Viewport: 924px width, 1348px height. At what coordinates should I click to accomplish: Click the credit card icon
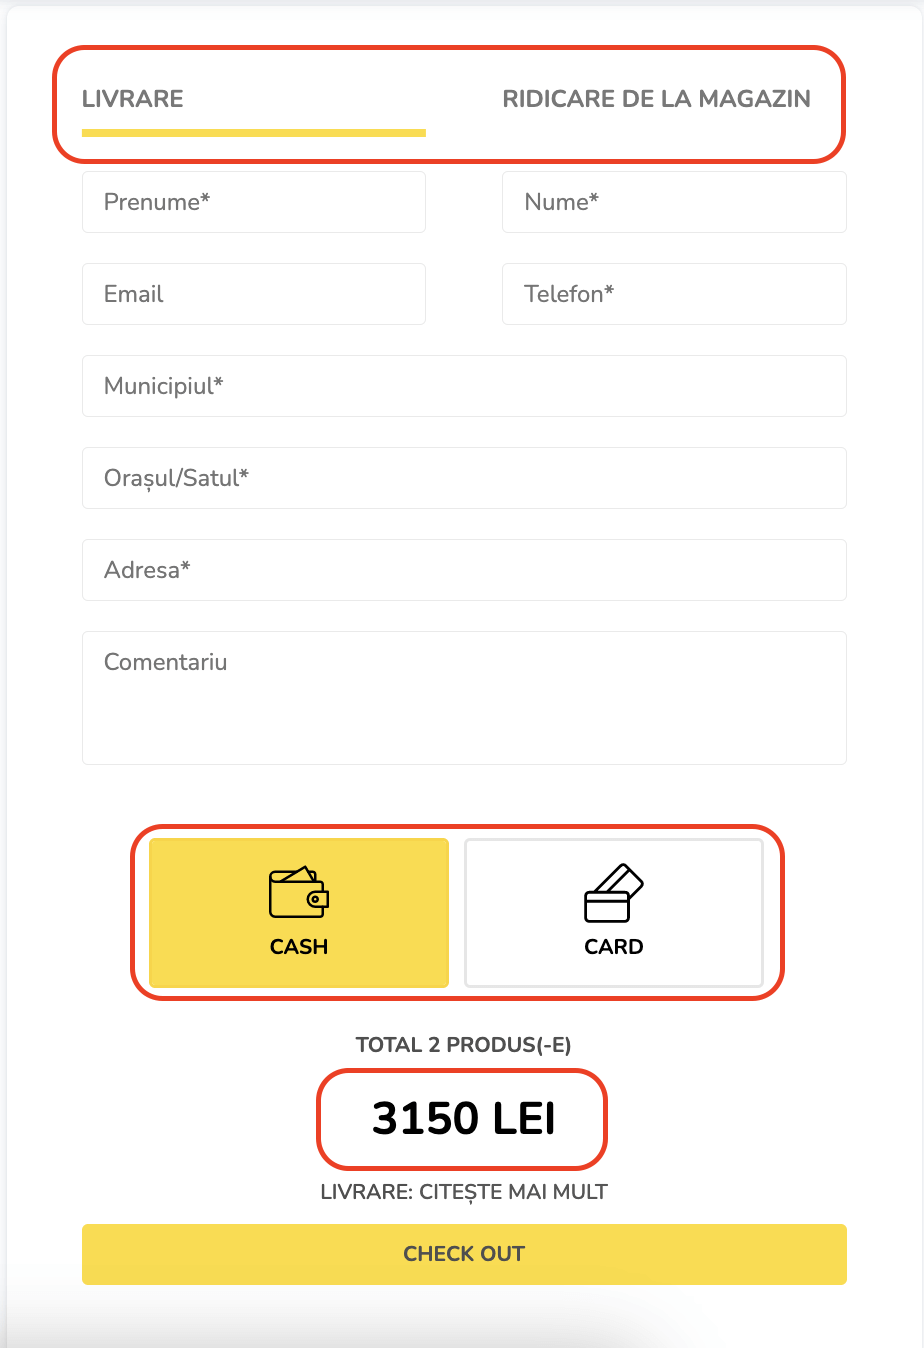pos(613,892)
